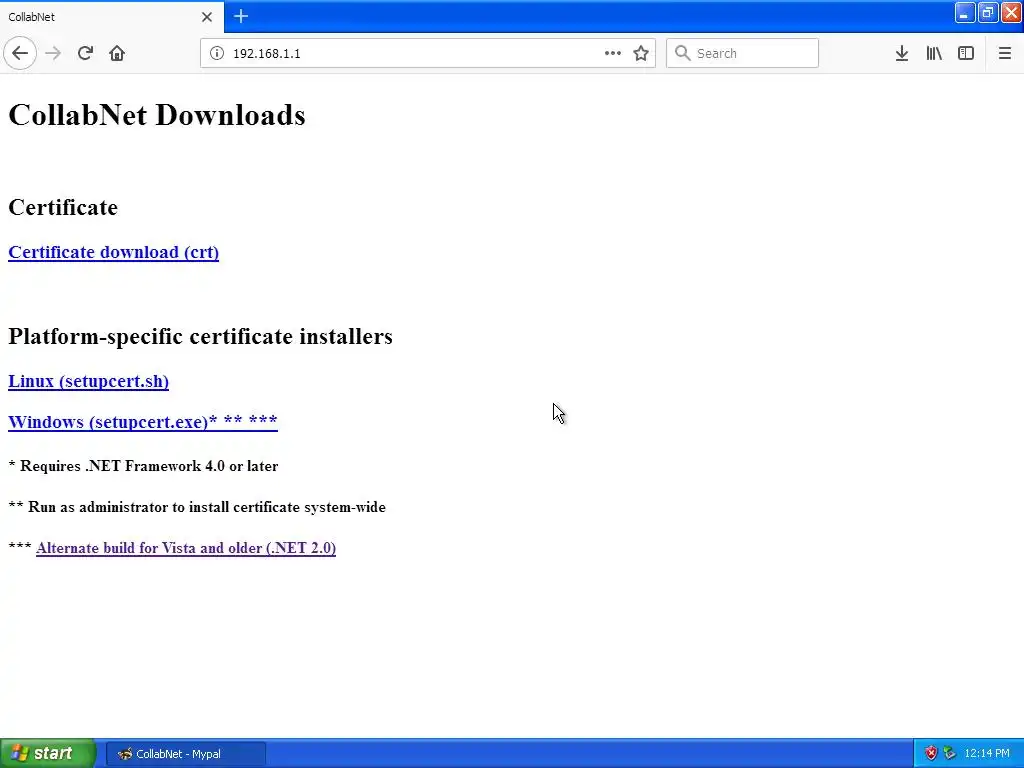Click the red security shield tray icon
The image size is (1024, 768).
[x=931, y=753]
